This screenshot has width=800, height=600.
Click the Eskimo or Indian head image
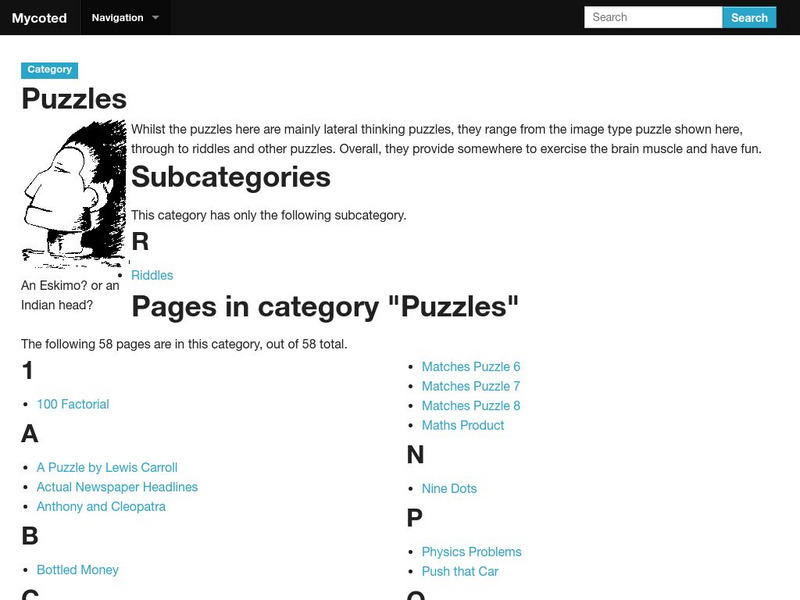74,193
